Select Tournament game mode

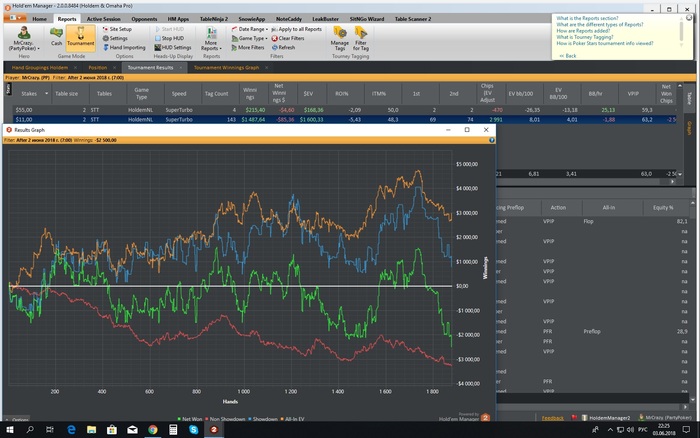point(80,38)
